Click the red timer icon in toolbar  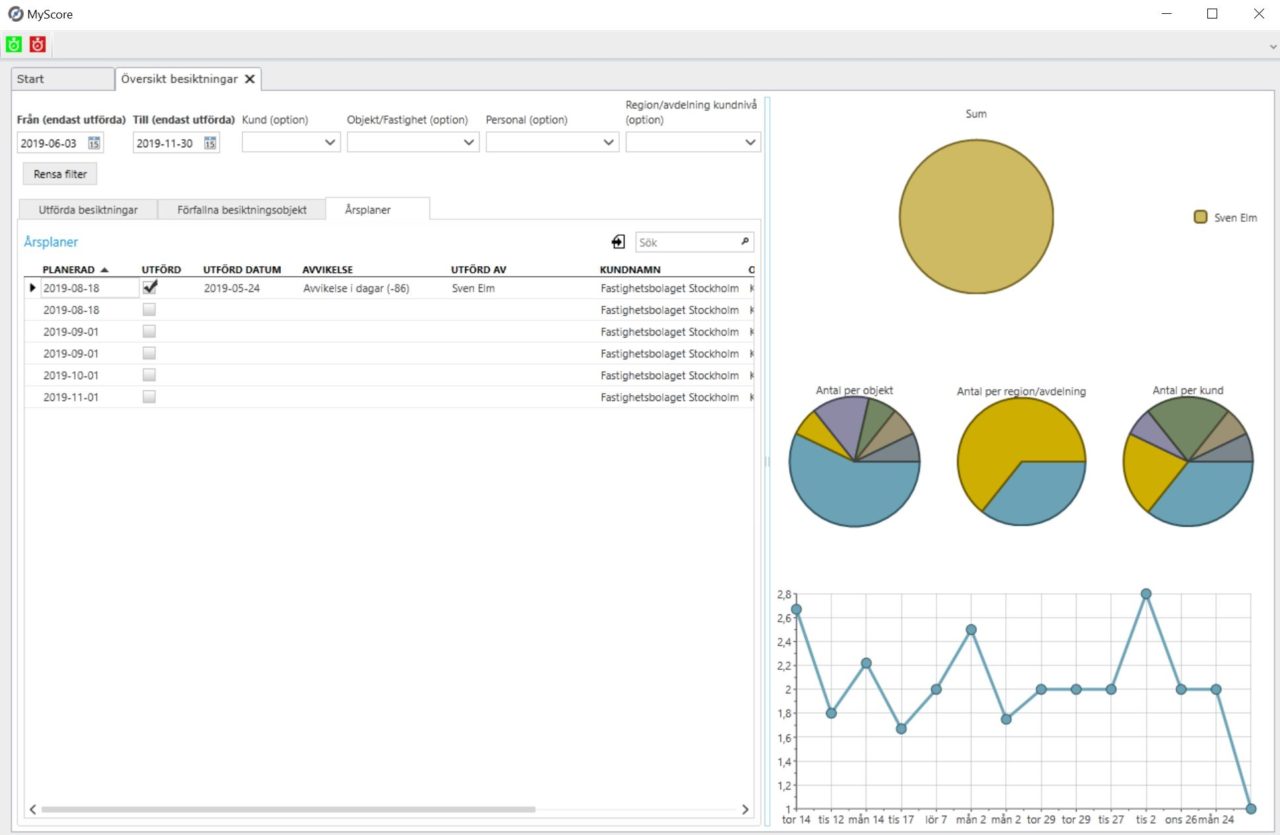click(x=37, y=44)
